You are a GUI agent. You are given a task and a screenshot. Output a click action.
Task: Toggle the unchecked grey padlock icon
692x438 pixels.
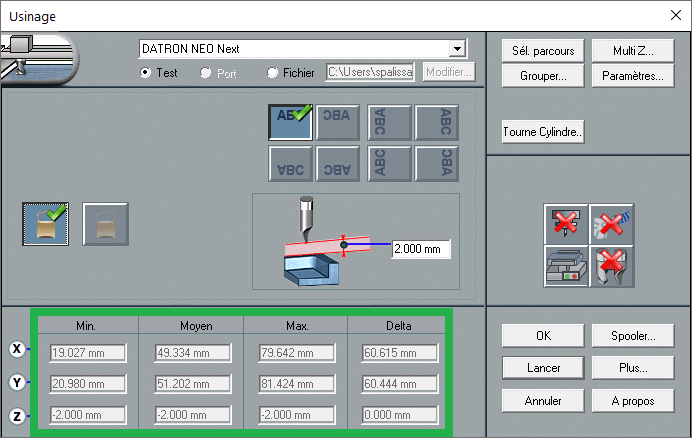tap(104, 224)
